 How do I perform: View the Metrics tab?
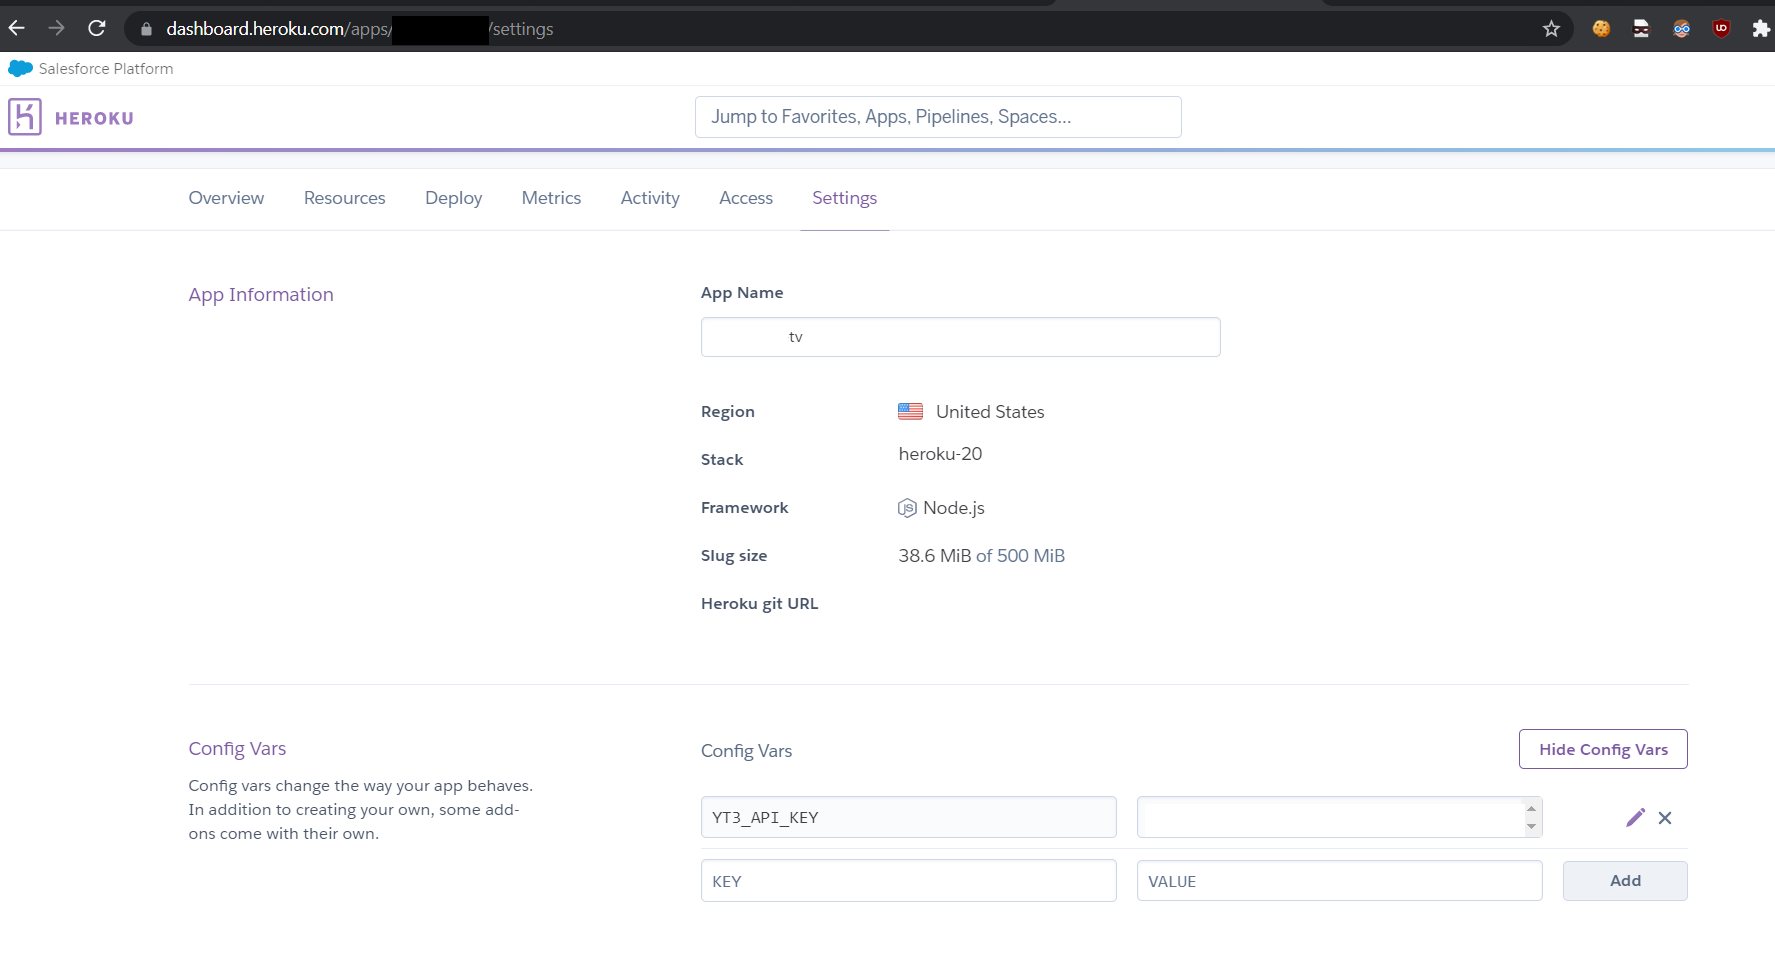[551, 198]
